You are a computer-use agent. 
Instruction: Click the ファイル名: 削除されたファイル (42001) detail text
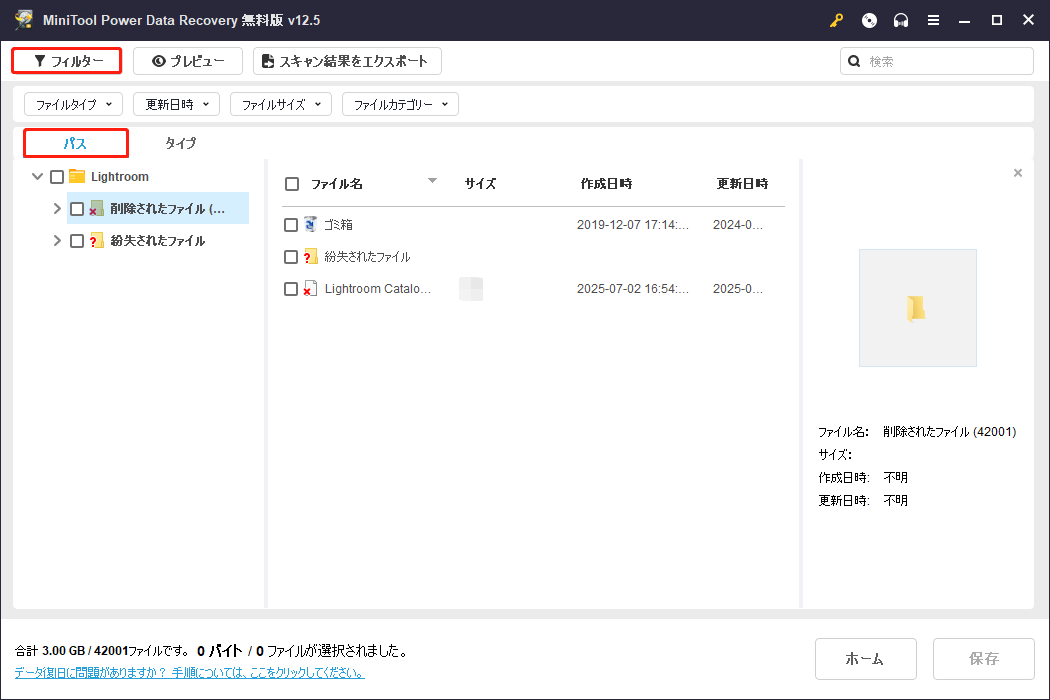click(x=917, y=432)
